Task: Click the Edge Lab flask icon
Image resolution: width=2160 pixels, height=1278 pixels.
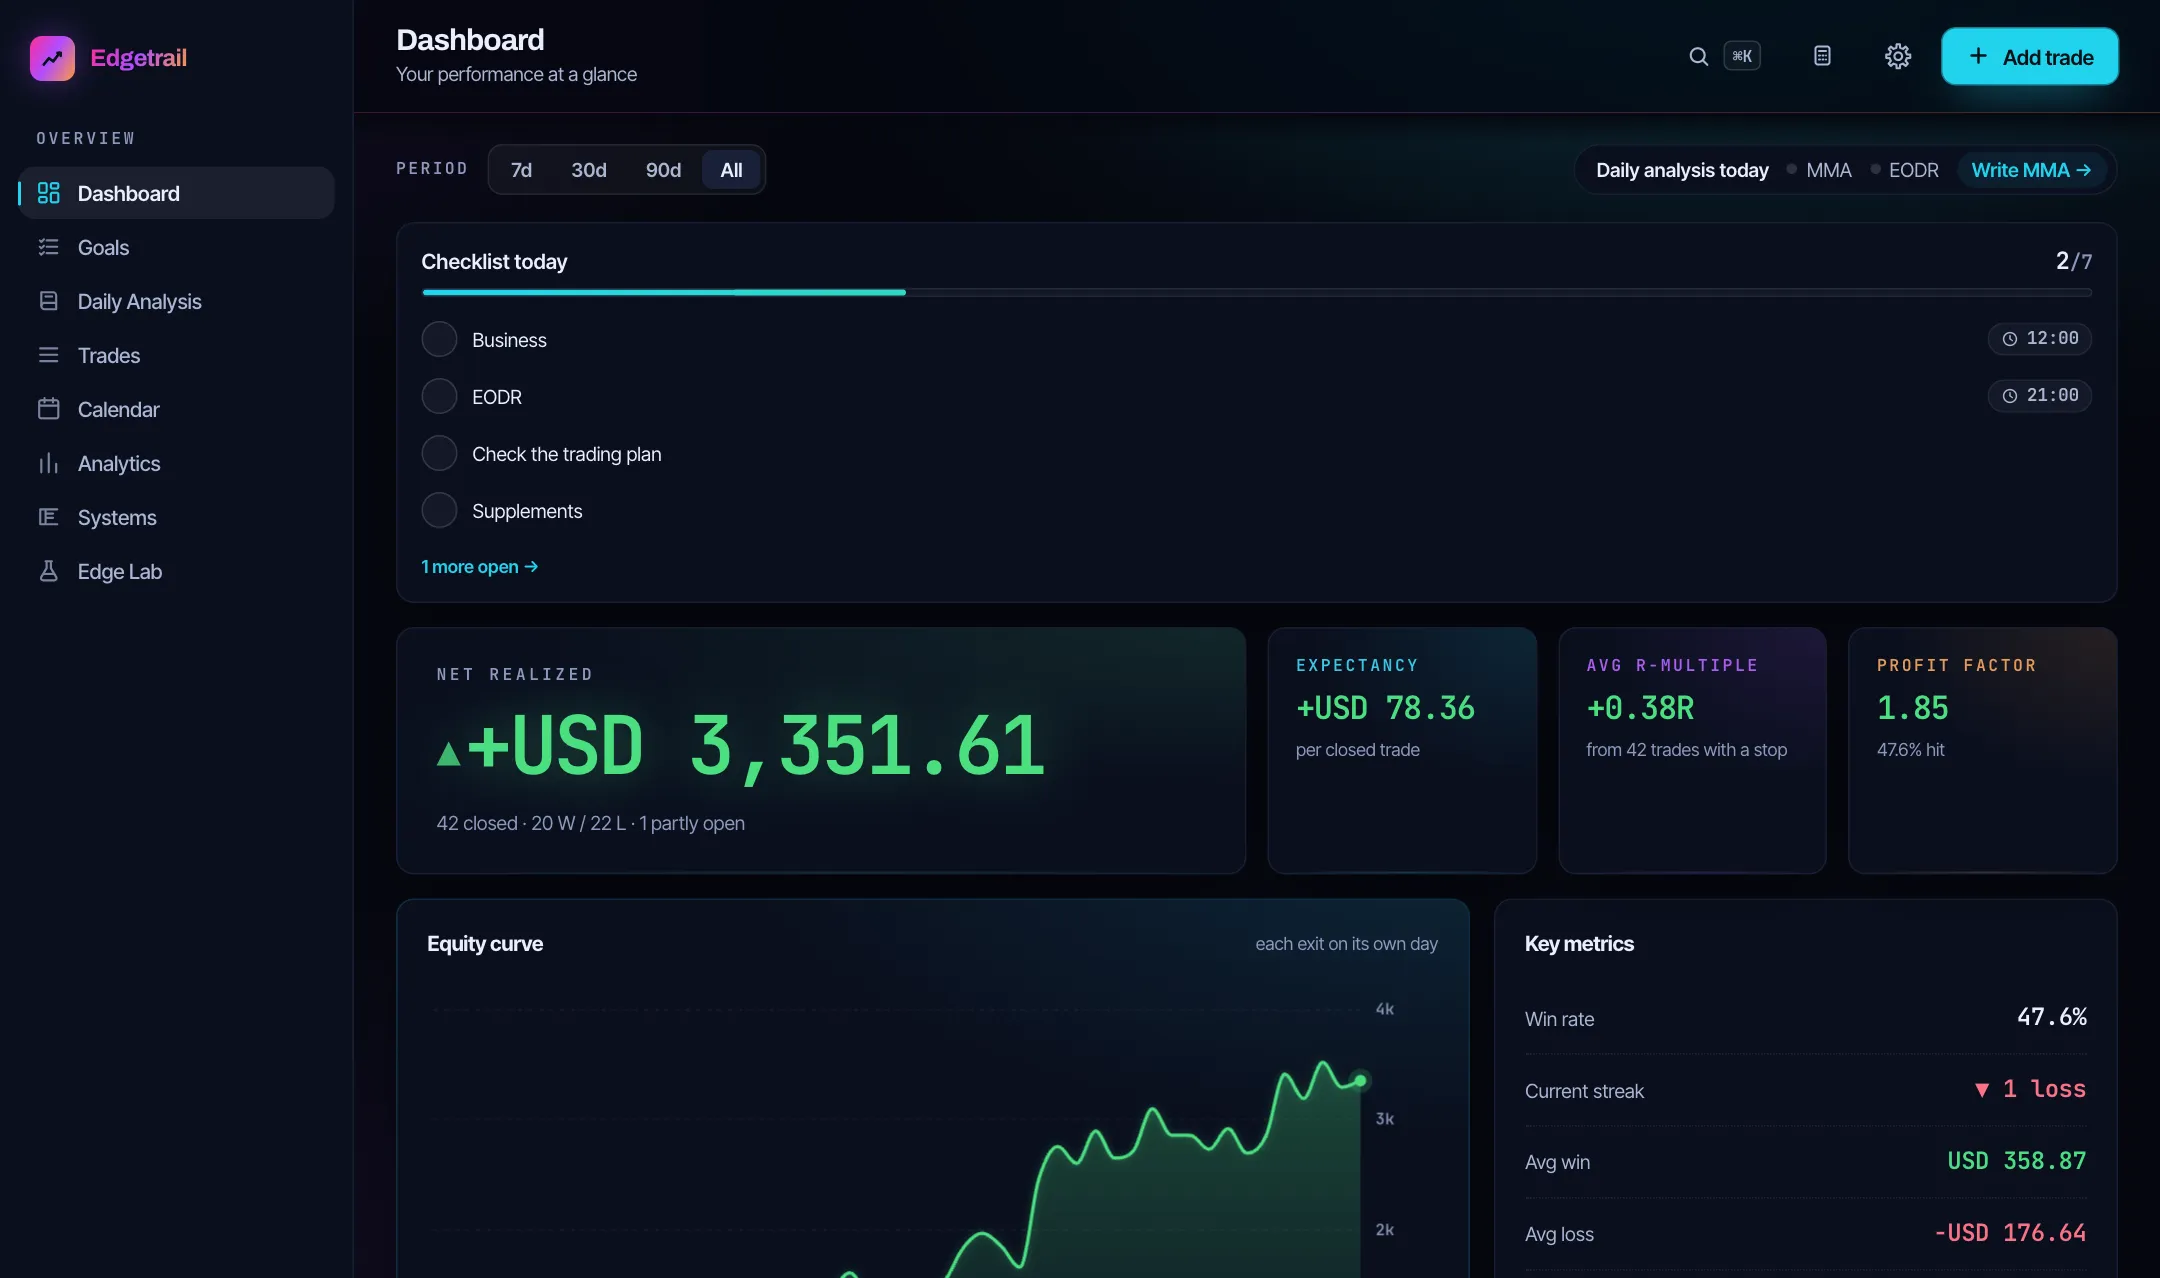Action: click(x=48, y=571)
